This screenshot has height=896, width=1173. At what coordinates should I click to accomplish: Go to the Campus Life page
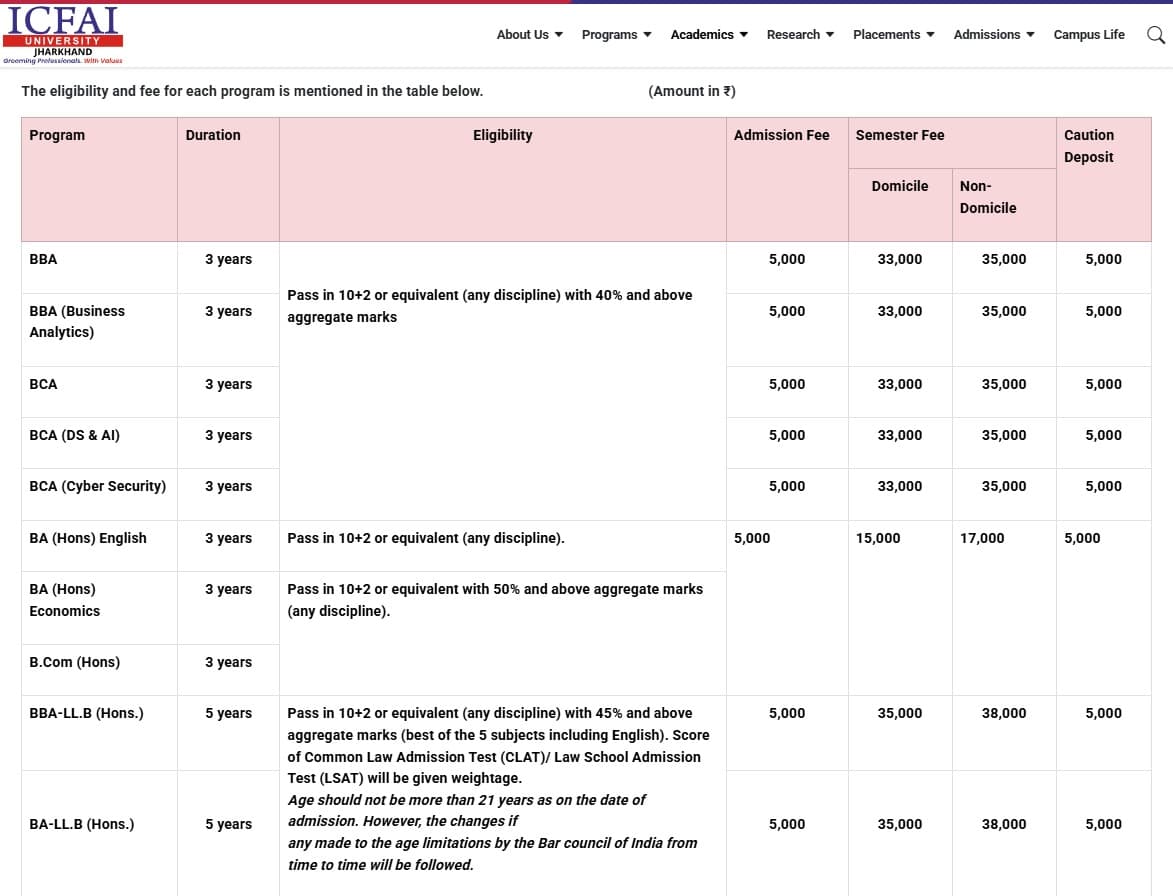pyautogui.click(x=1088, y=35)
